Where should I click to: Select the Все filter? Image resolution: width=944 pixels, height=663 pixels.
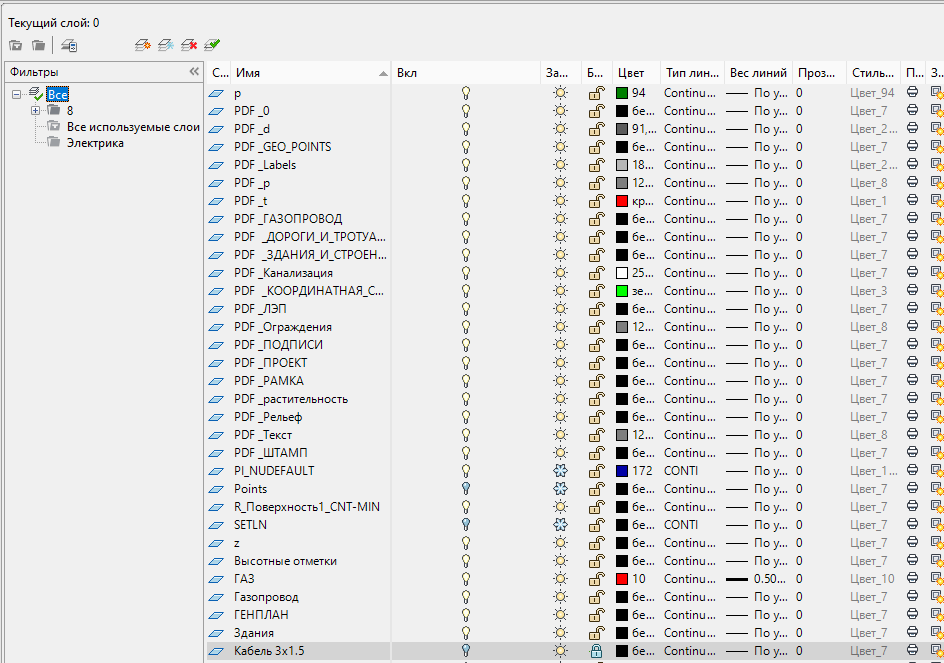point(58,95)
